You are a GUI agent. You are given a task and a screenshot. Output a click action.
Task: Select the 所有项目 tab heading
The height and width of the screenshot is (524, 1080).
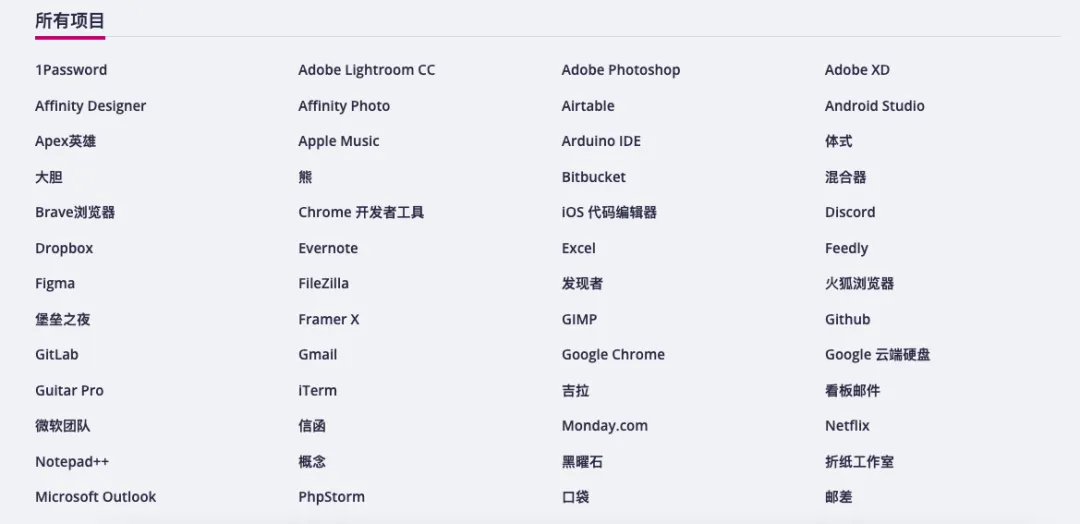70,21
